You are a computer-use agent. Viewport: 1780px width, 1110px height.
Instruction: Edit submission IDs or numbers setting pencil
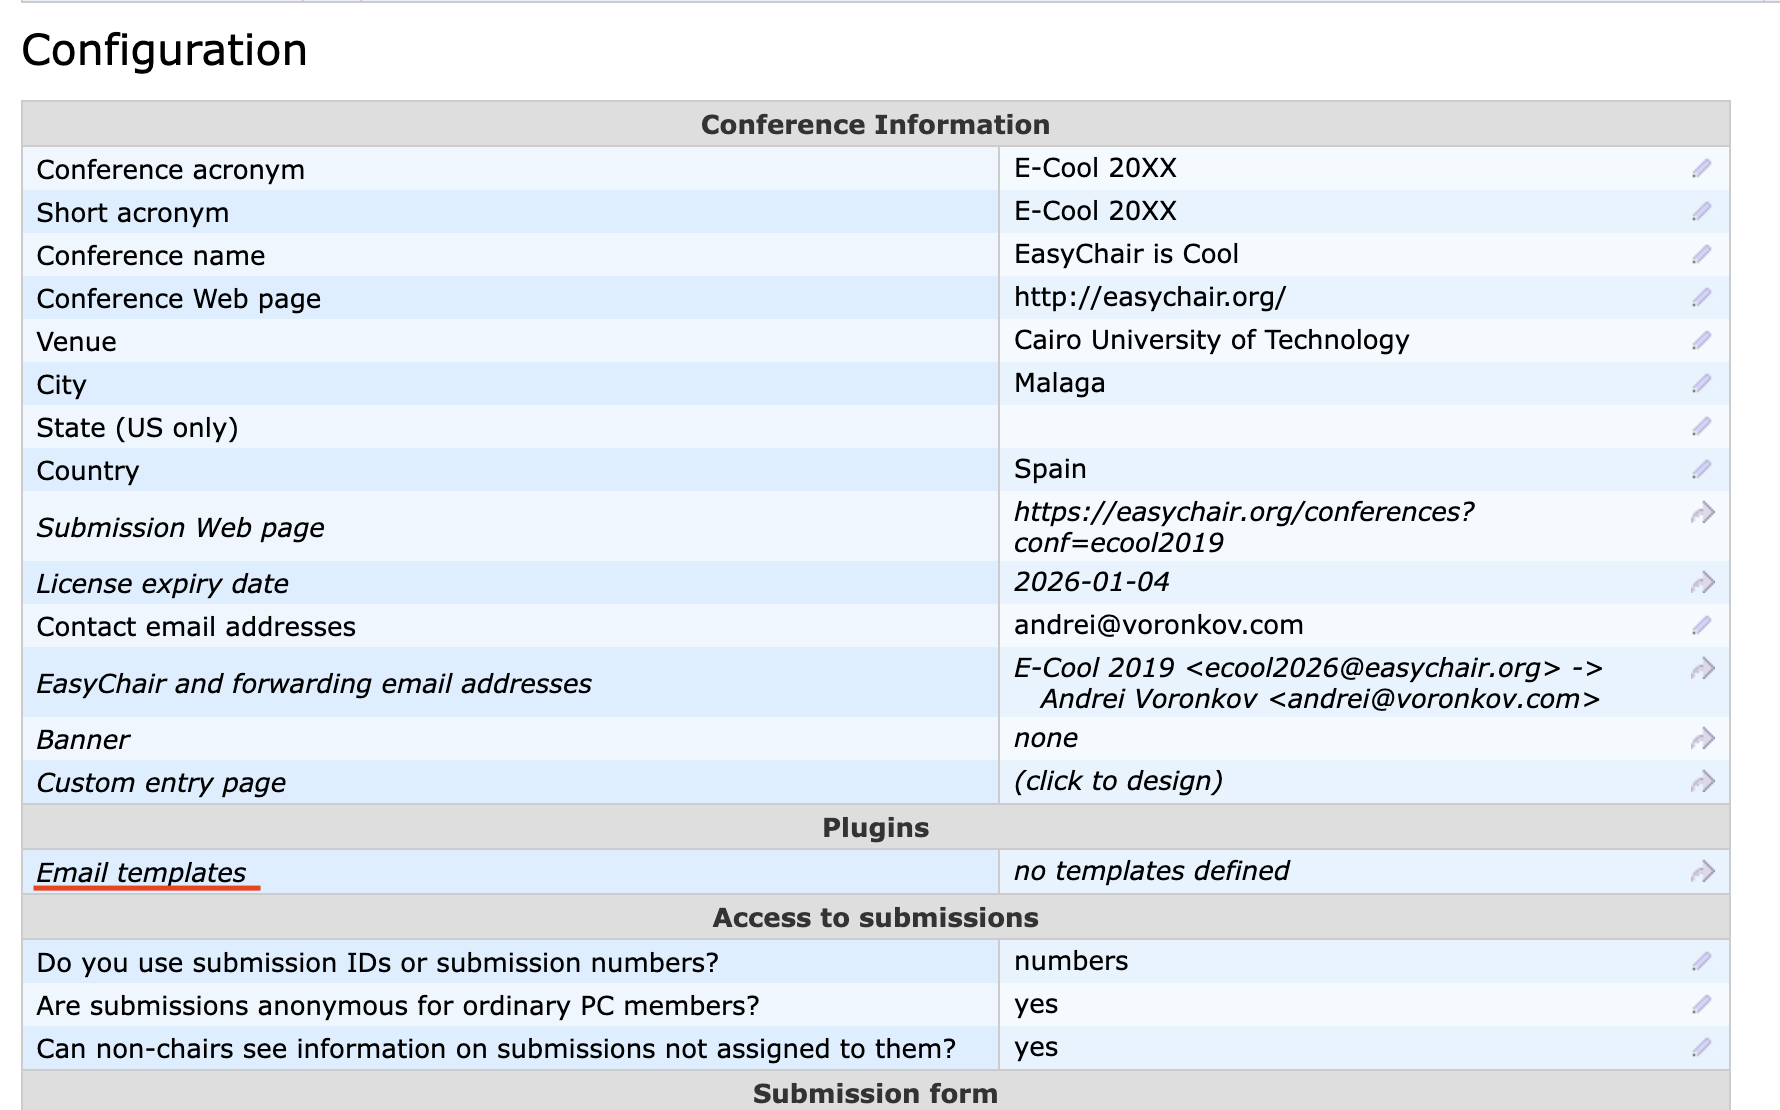pos(1701,962)
